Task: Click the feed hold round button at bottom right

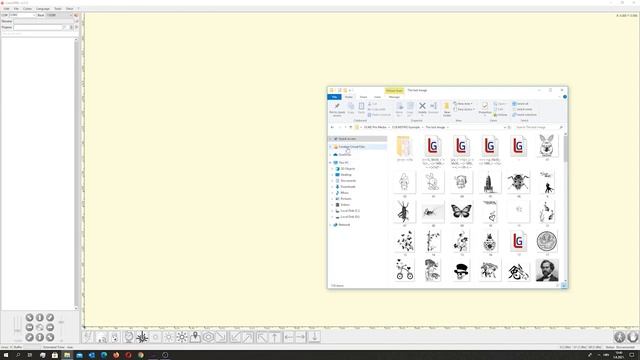Action: tap(633, 337)
